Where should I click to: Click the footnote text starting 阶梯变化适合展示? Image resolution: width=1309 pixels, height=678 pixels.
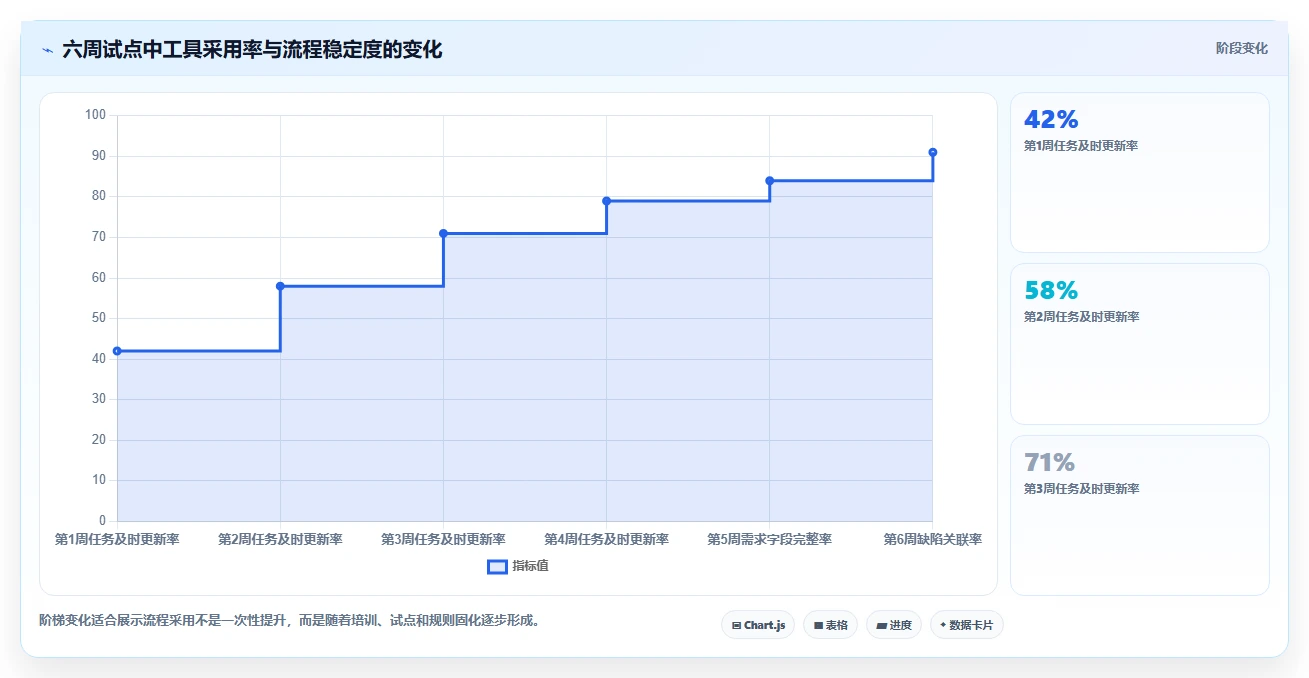pyautogui.click(x=292, y=620)
